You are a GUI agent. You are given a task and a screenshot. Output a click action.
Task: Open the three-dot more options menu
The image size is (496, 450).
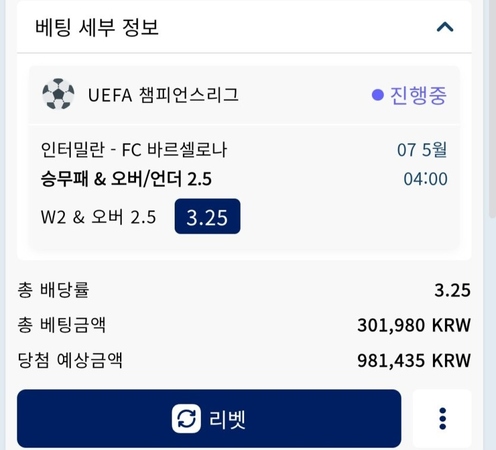(x=442, y=418)
